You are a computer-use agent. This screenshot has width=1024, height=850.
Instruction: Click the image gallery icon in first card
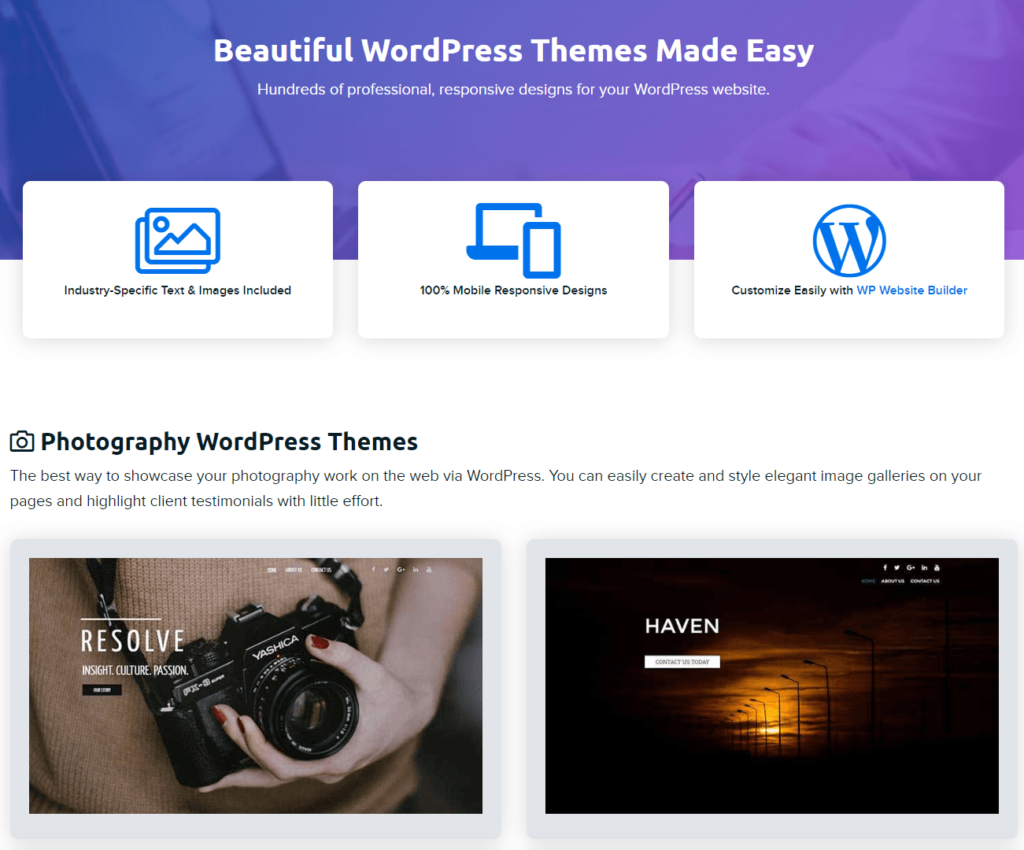tap(177, 240)
